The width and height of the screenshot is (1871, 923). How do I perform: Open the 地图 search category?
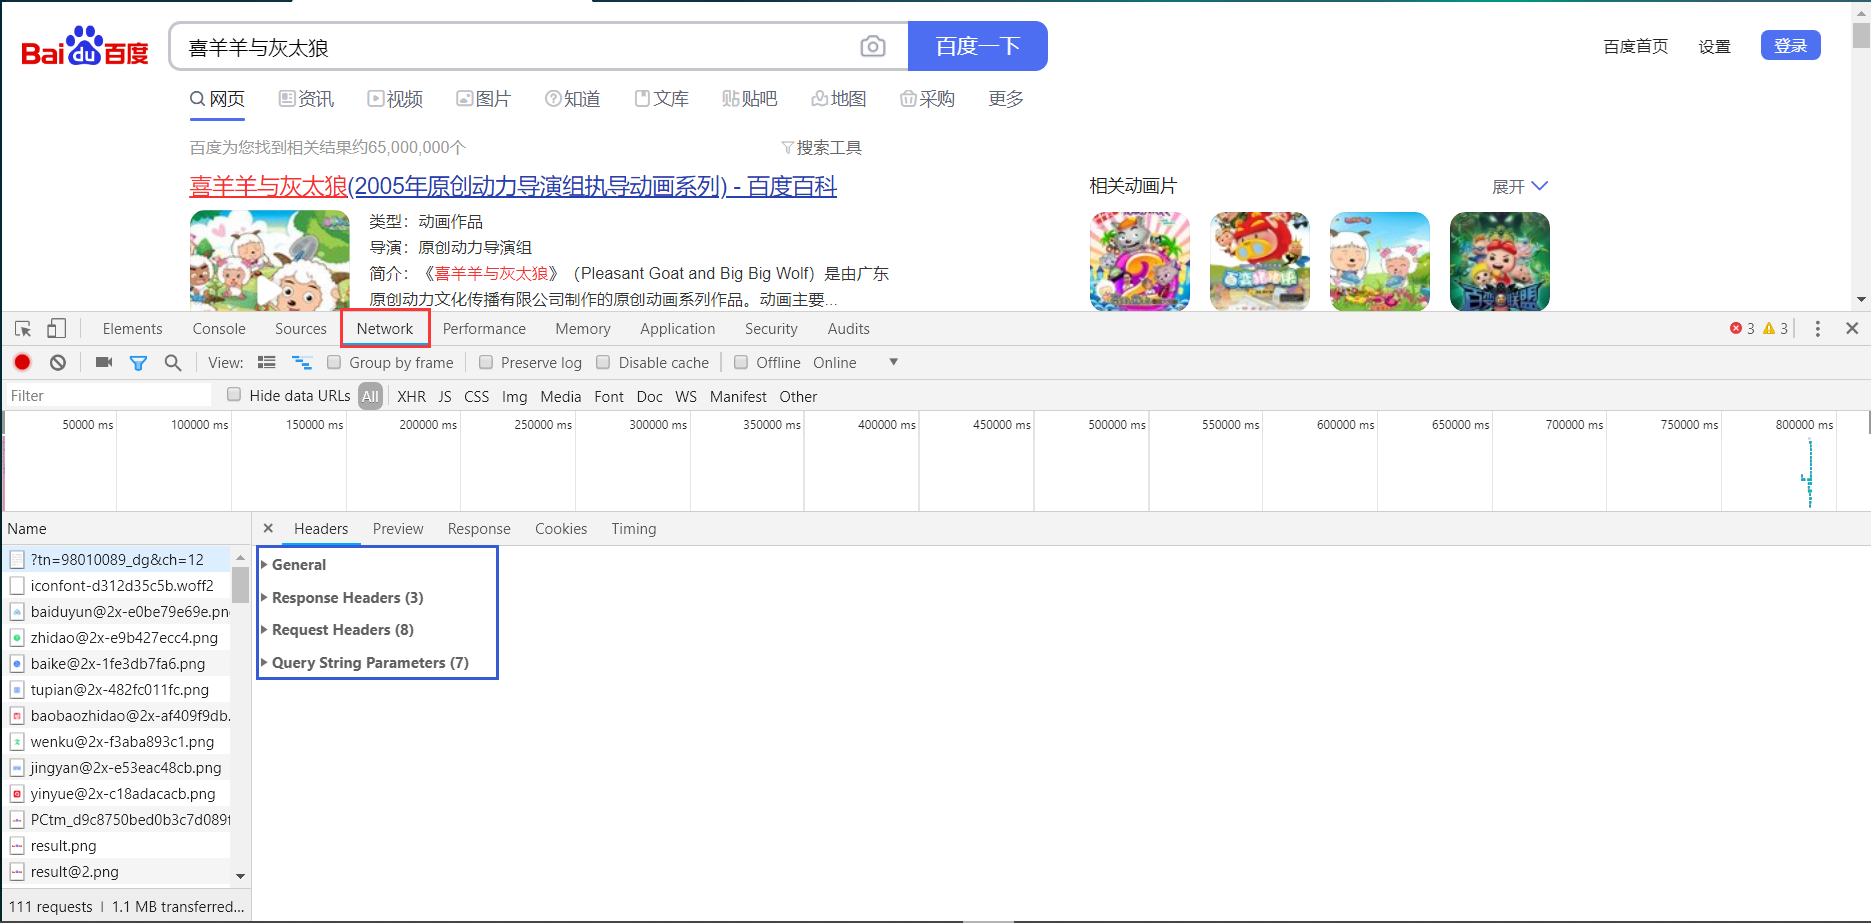[839, 99]
